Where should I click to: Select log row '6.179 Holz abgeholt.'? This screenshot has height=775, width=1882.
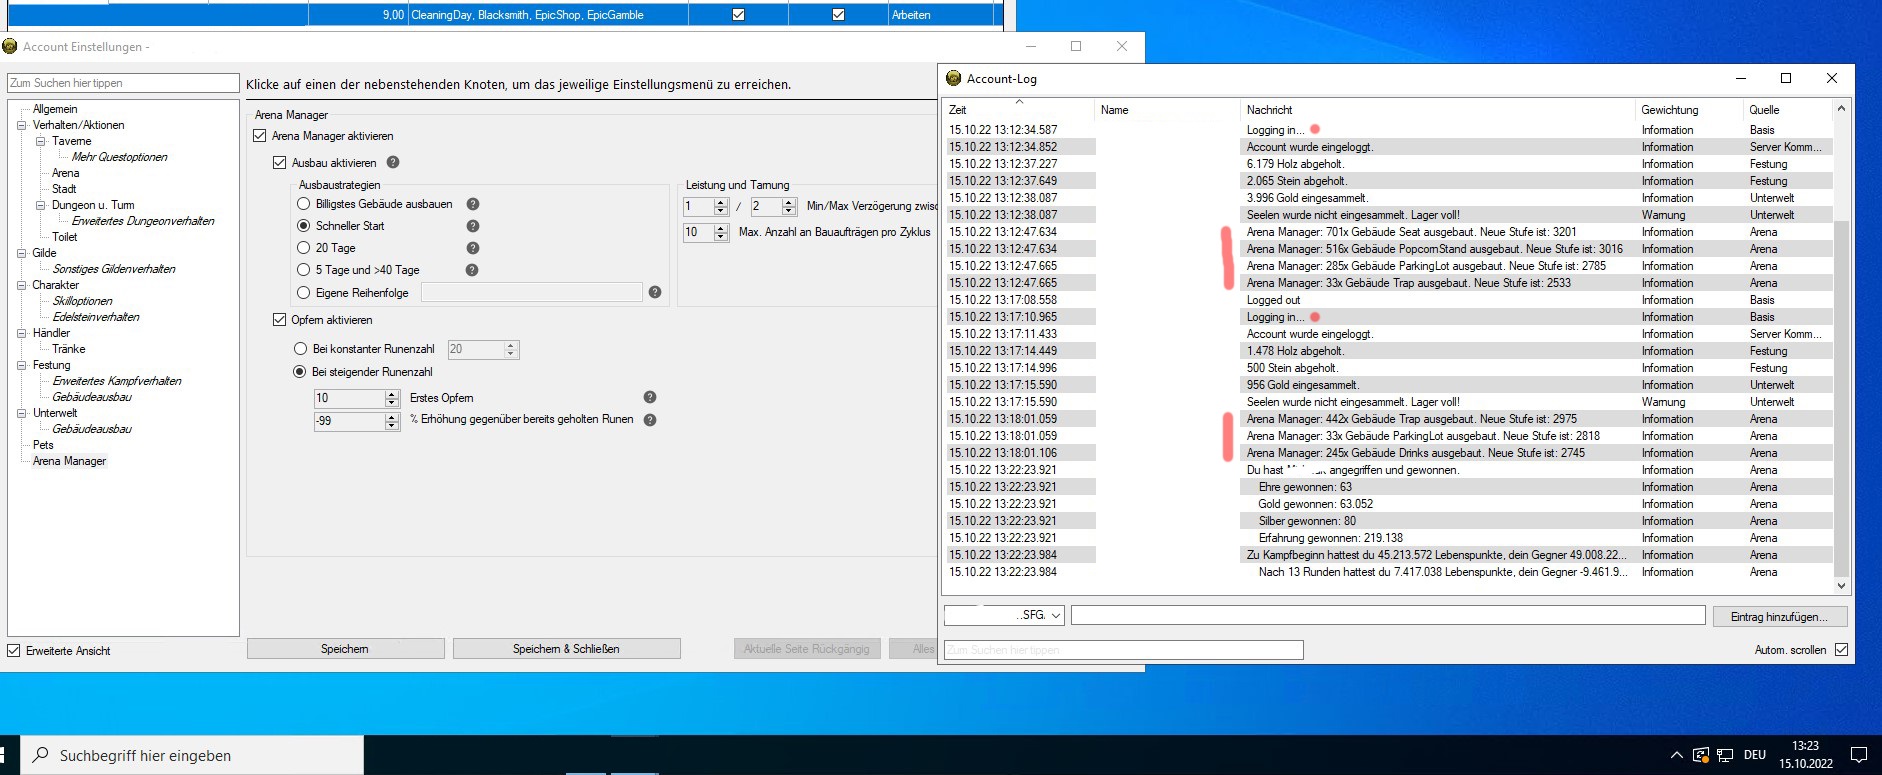tap(1388, 164)
